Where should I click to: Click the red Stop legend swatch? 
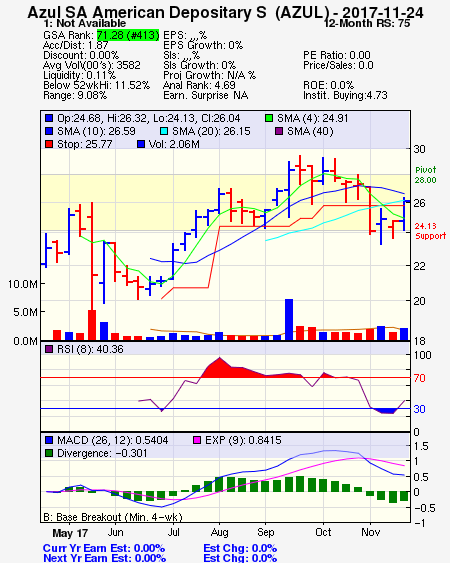click(x=49, y=144)
